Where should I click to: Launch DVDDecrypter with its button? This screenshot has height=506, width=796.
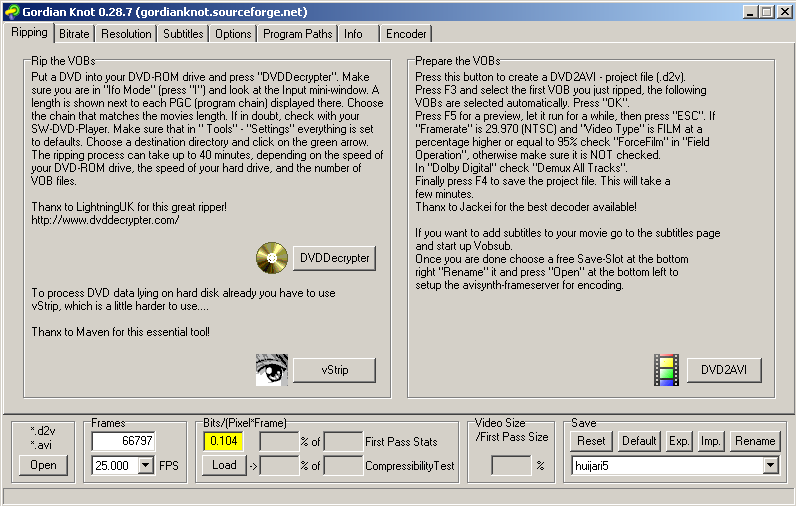click(335, 258)
